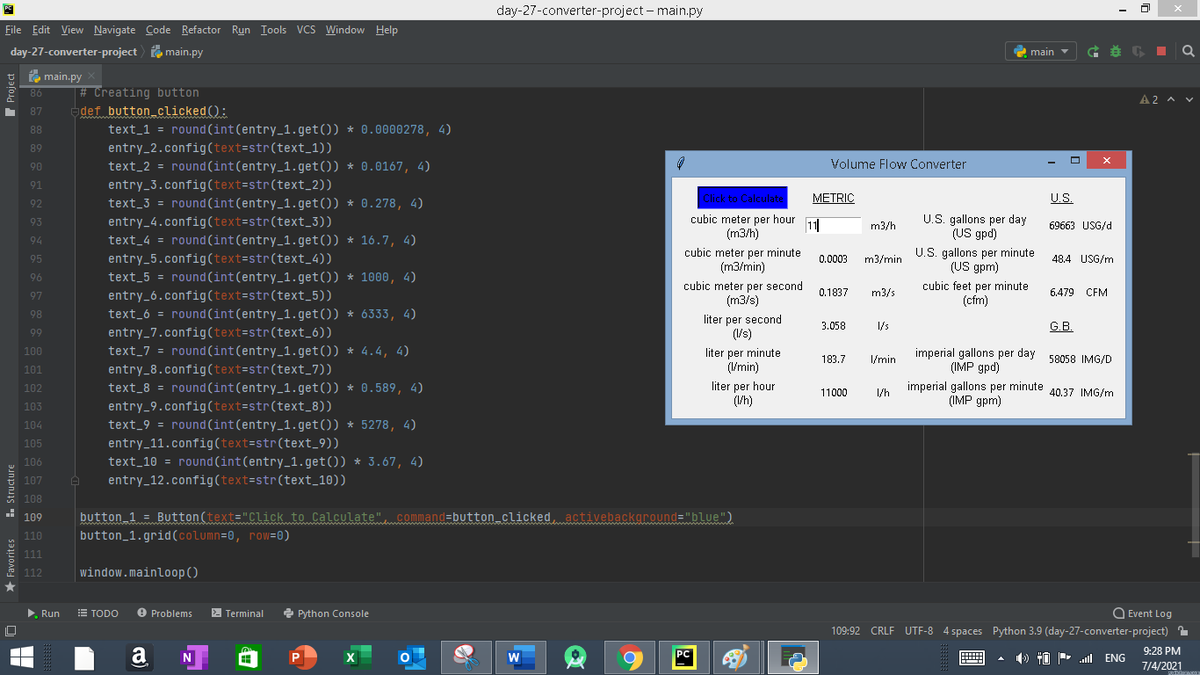Select the 0.0003 m3/min value
The height and width of the screenshot is (675, 1200).
pos(834,259)
